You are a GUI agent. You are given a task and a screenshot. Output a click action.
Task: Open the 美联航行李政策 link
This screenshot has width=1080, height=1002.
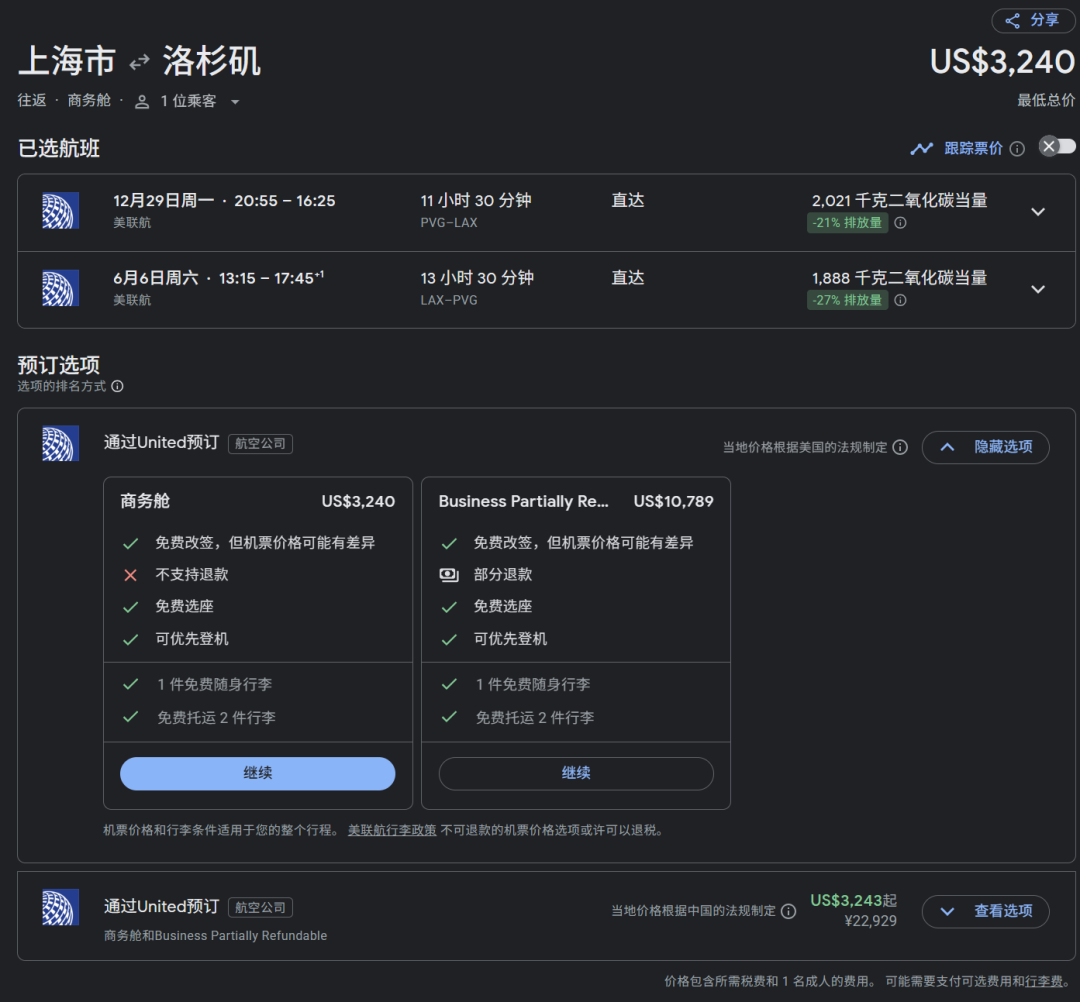pos(392,830)
